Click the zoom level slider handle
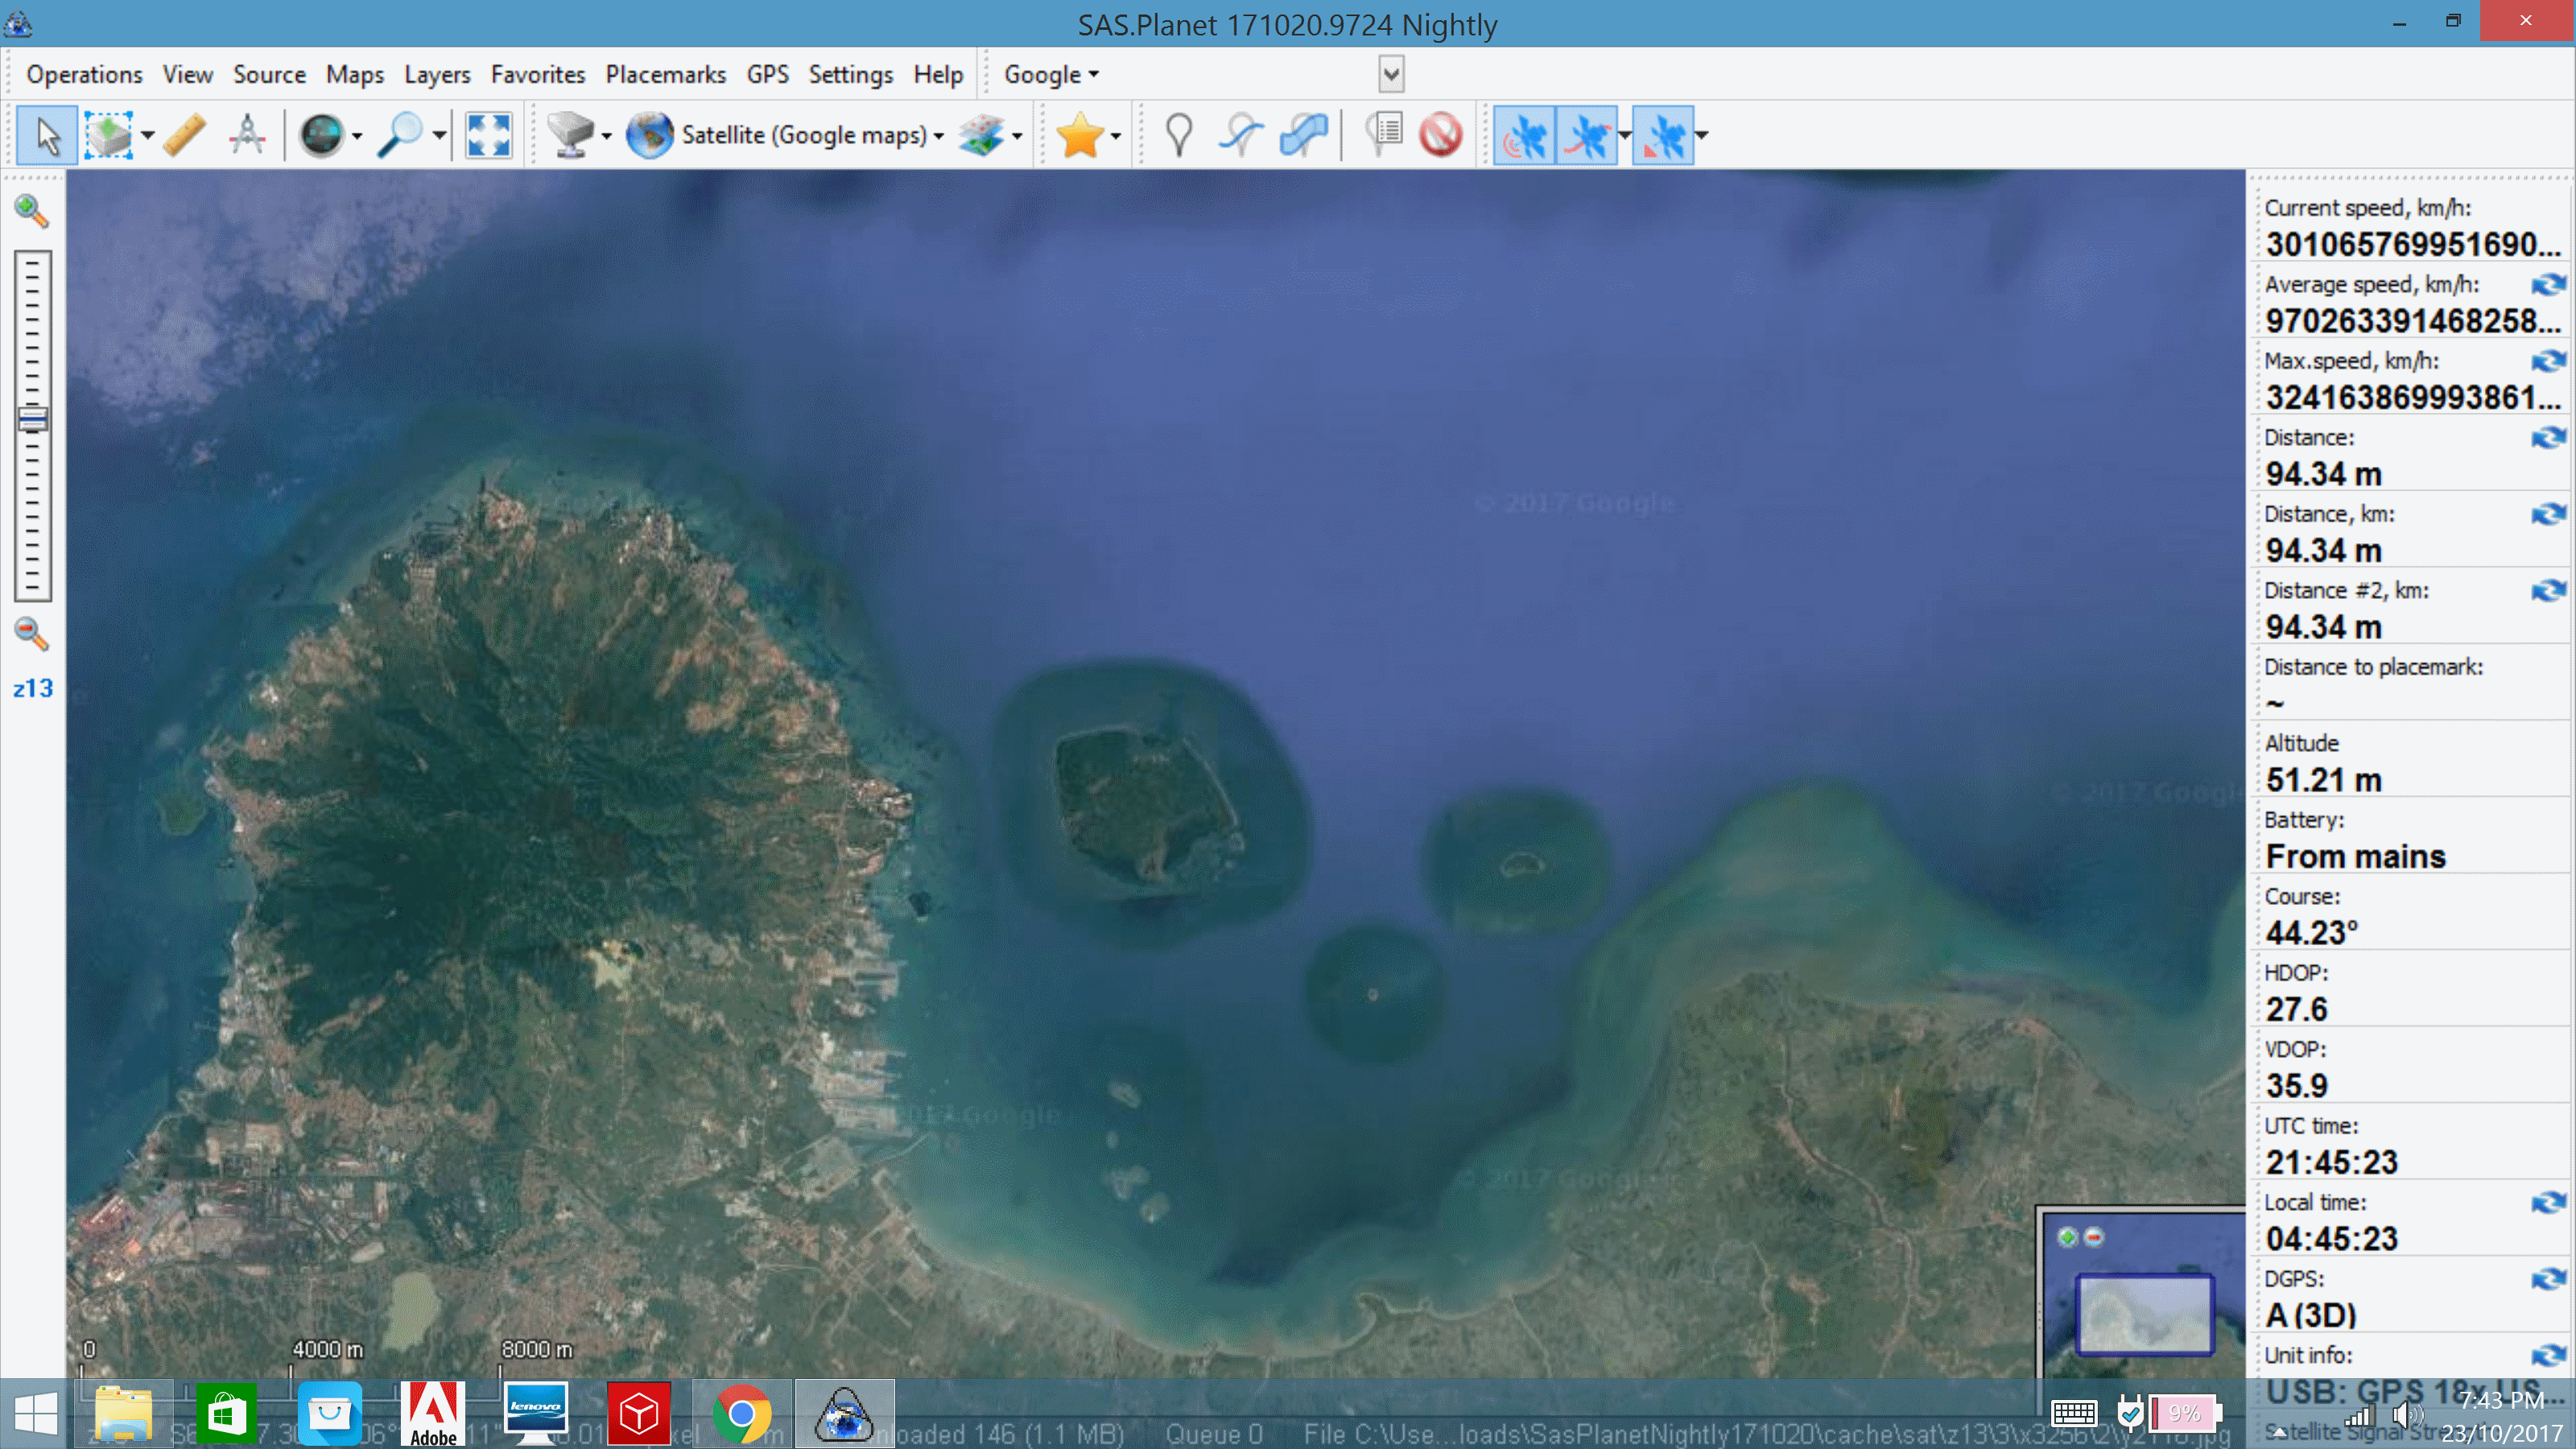This screenshot has width=2576, height=1449. 32,419
